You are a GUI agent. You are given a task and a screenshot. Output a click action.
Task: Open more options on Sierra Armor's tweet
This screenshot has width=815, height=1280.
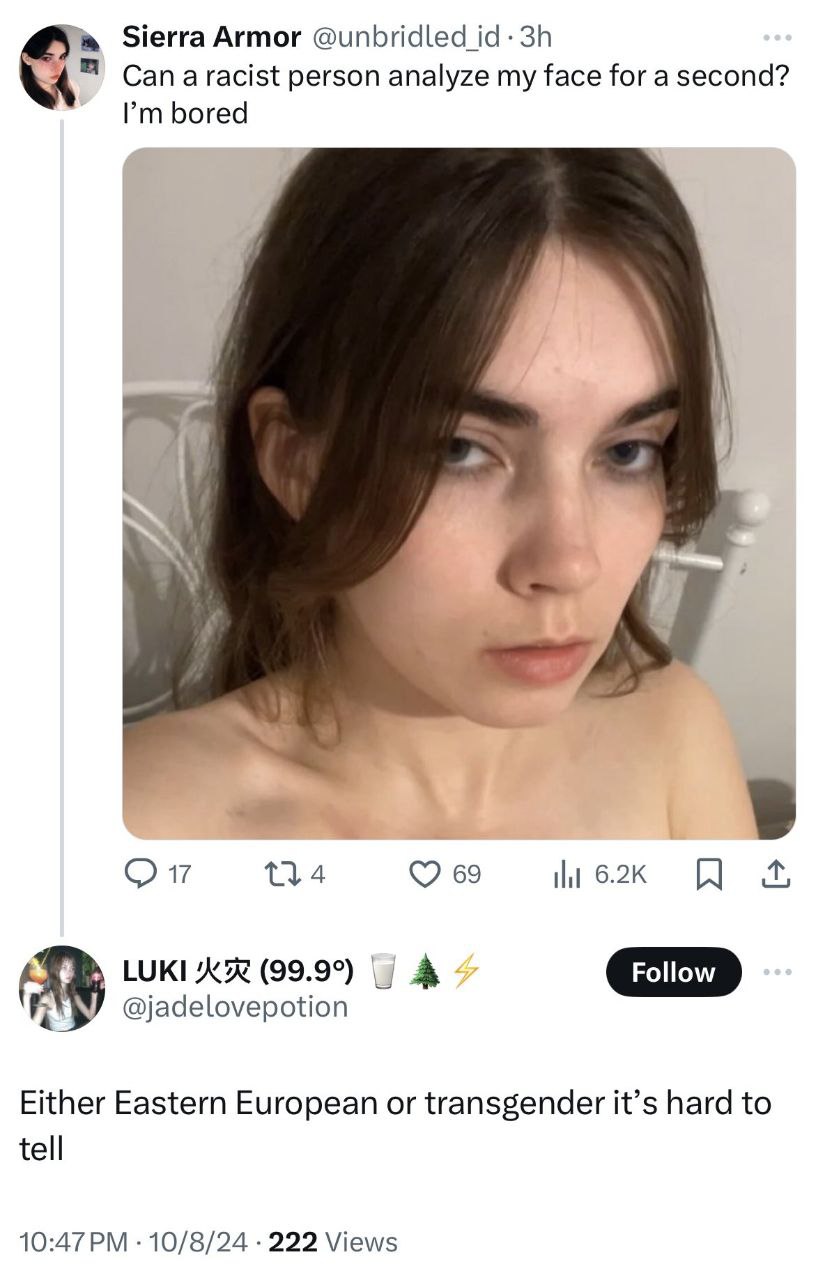point(776,38)
